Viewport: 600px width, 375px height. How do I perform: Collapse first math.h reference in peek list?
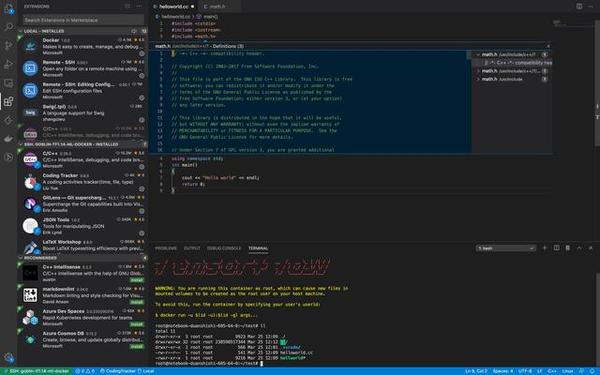[478, 55]
